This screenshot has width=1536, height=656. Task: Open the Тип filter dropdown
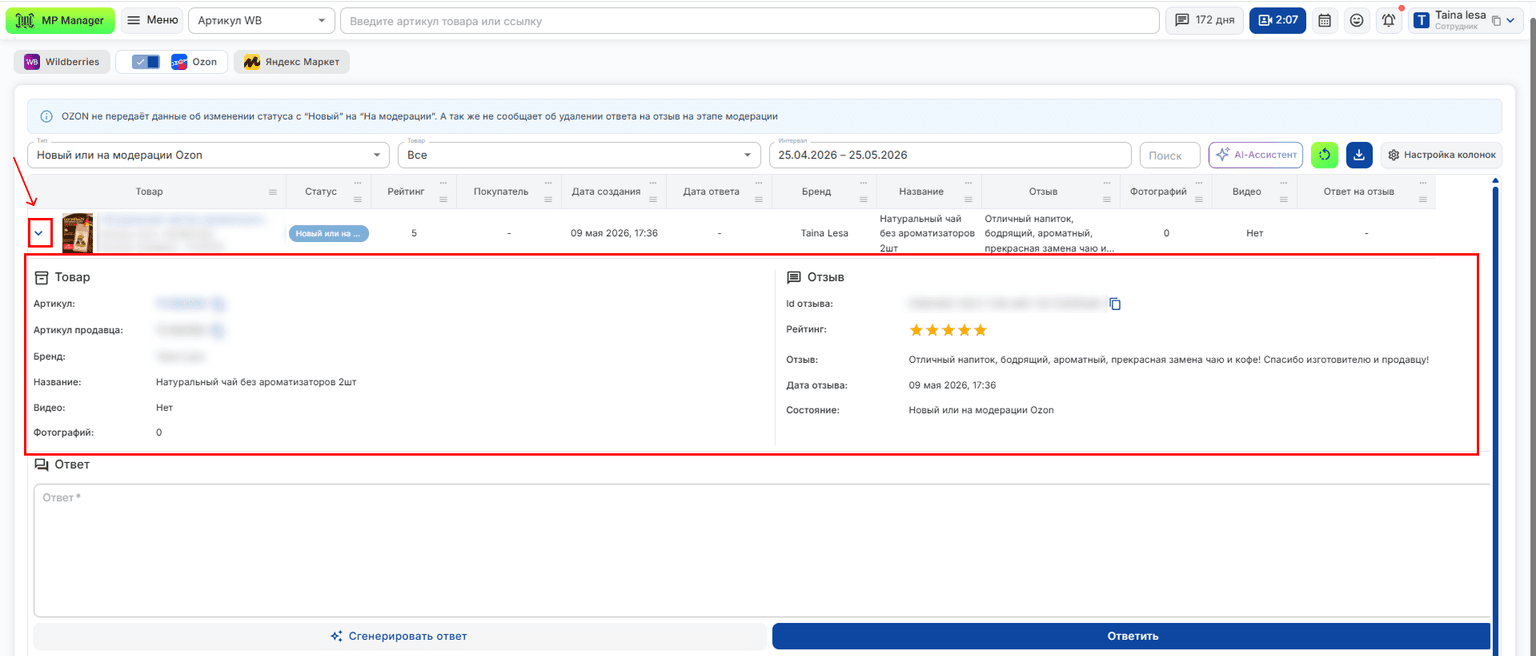[208, 155]
